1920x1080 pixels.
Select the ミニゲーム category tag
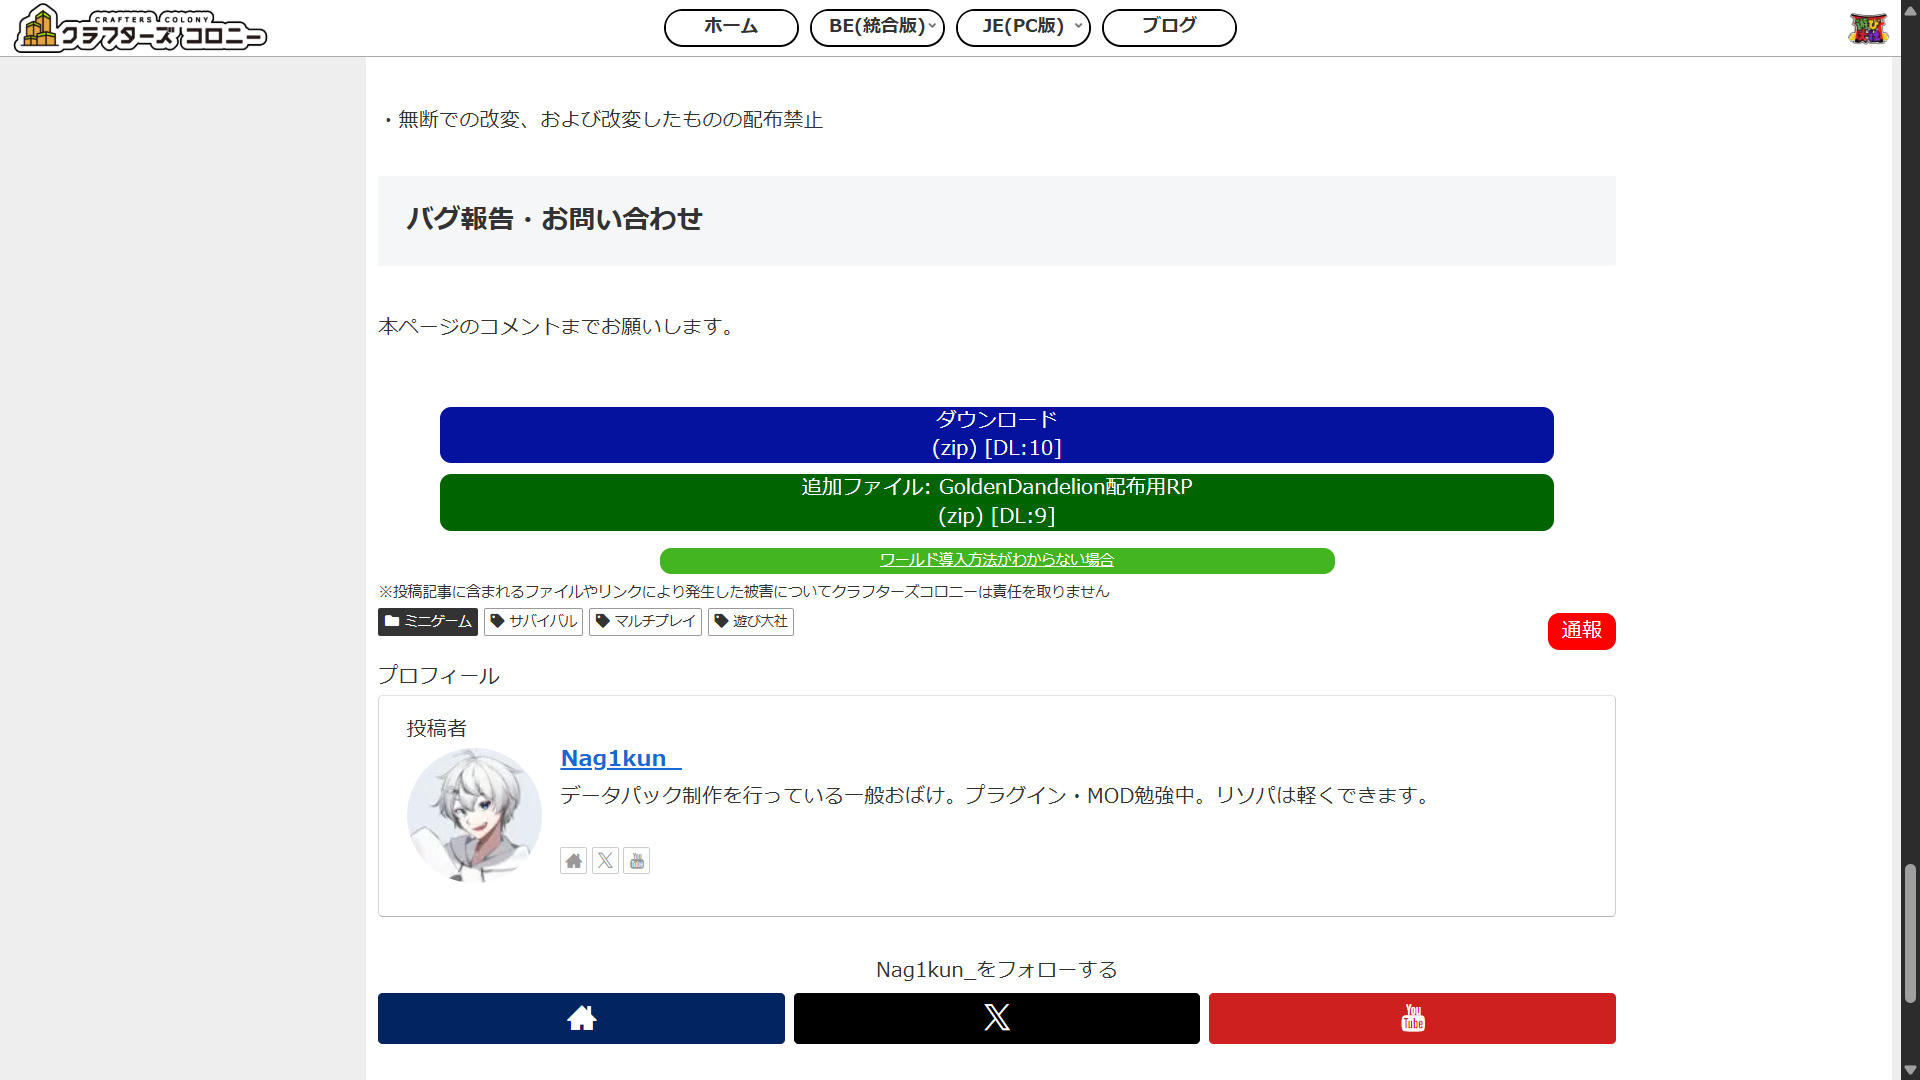coord(428,622)
